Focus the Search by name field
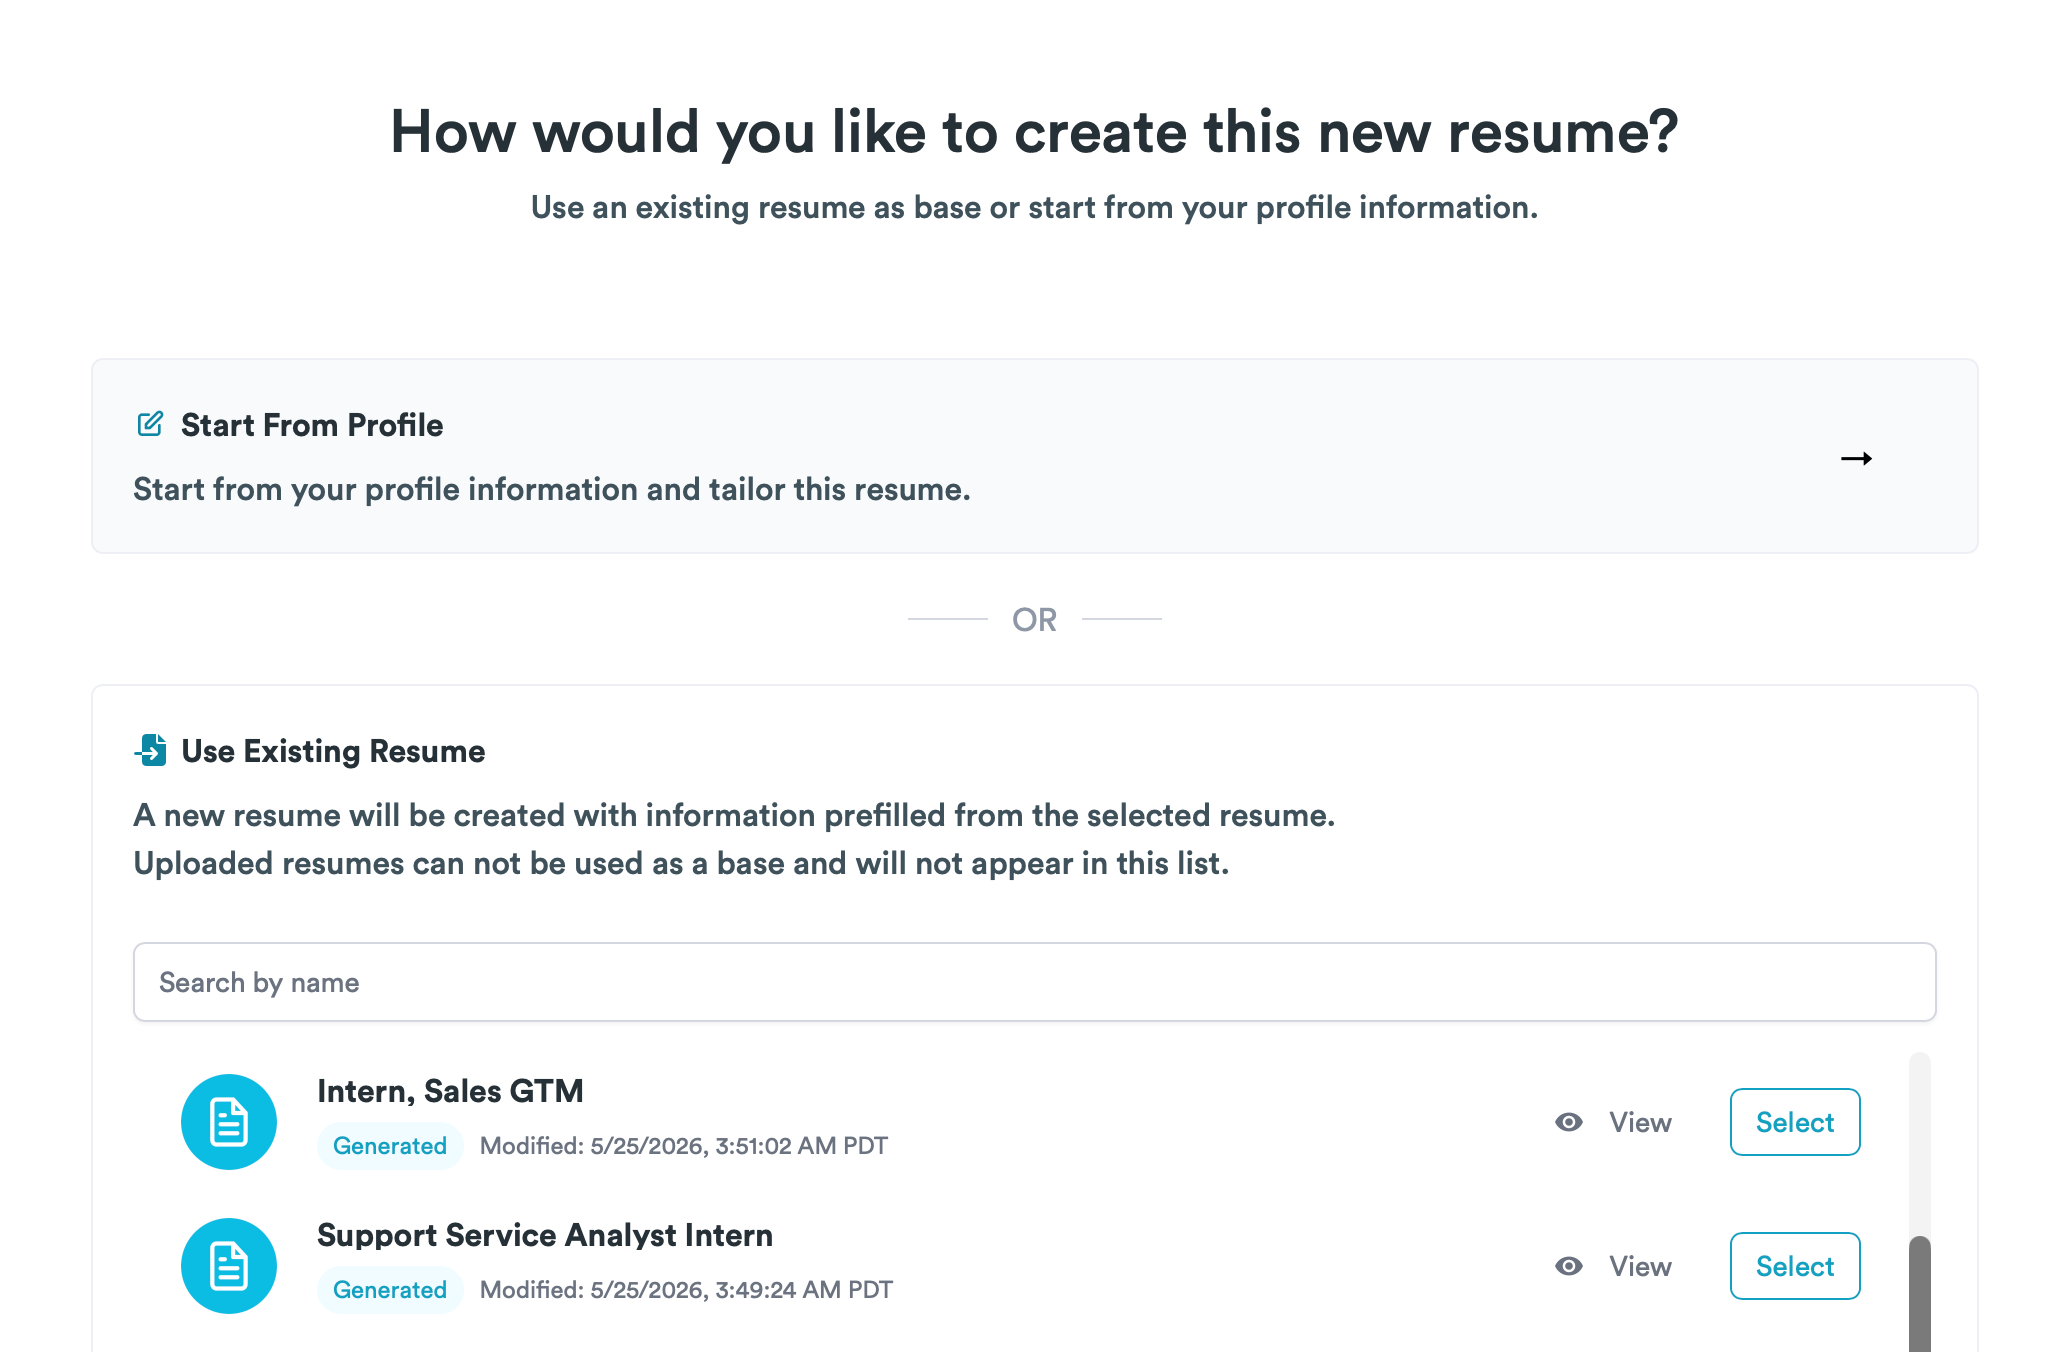The width and height of the screenshot is (2064, 1352). point(1035,982)
